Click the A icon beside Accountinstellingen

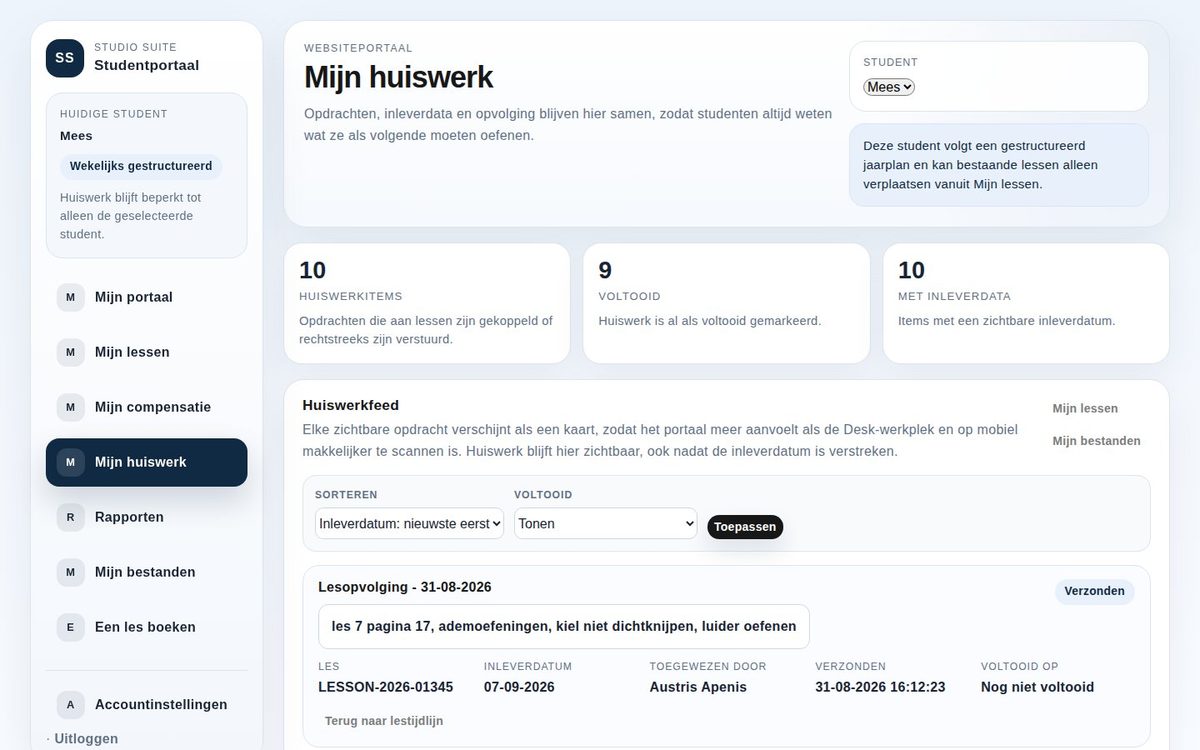pyautogui.click(x=70, y=704)
